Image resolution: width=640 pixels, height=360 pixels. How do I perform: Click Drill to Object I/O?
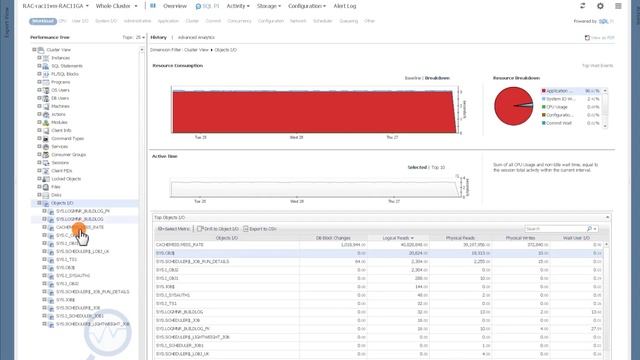tap(218, 229)
